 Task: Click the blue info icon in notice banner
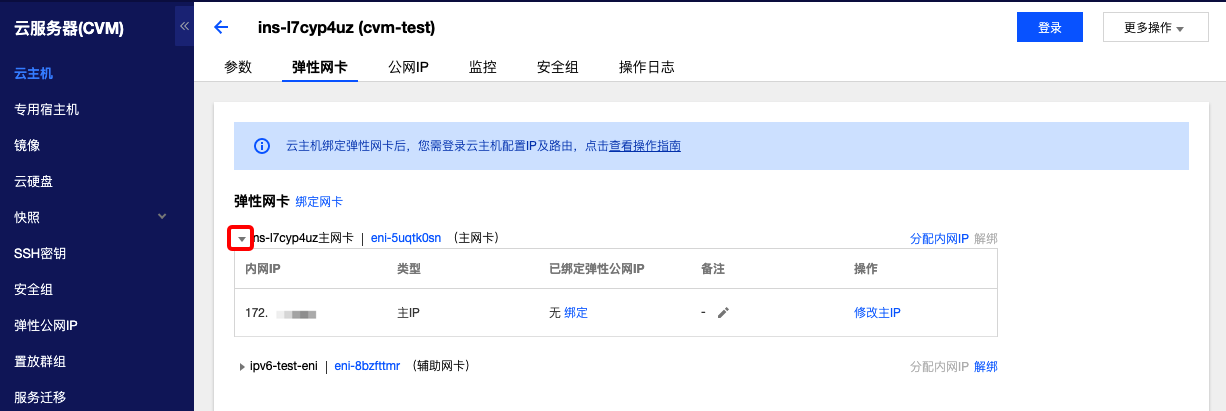click(x=262, y=146)
